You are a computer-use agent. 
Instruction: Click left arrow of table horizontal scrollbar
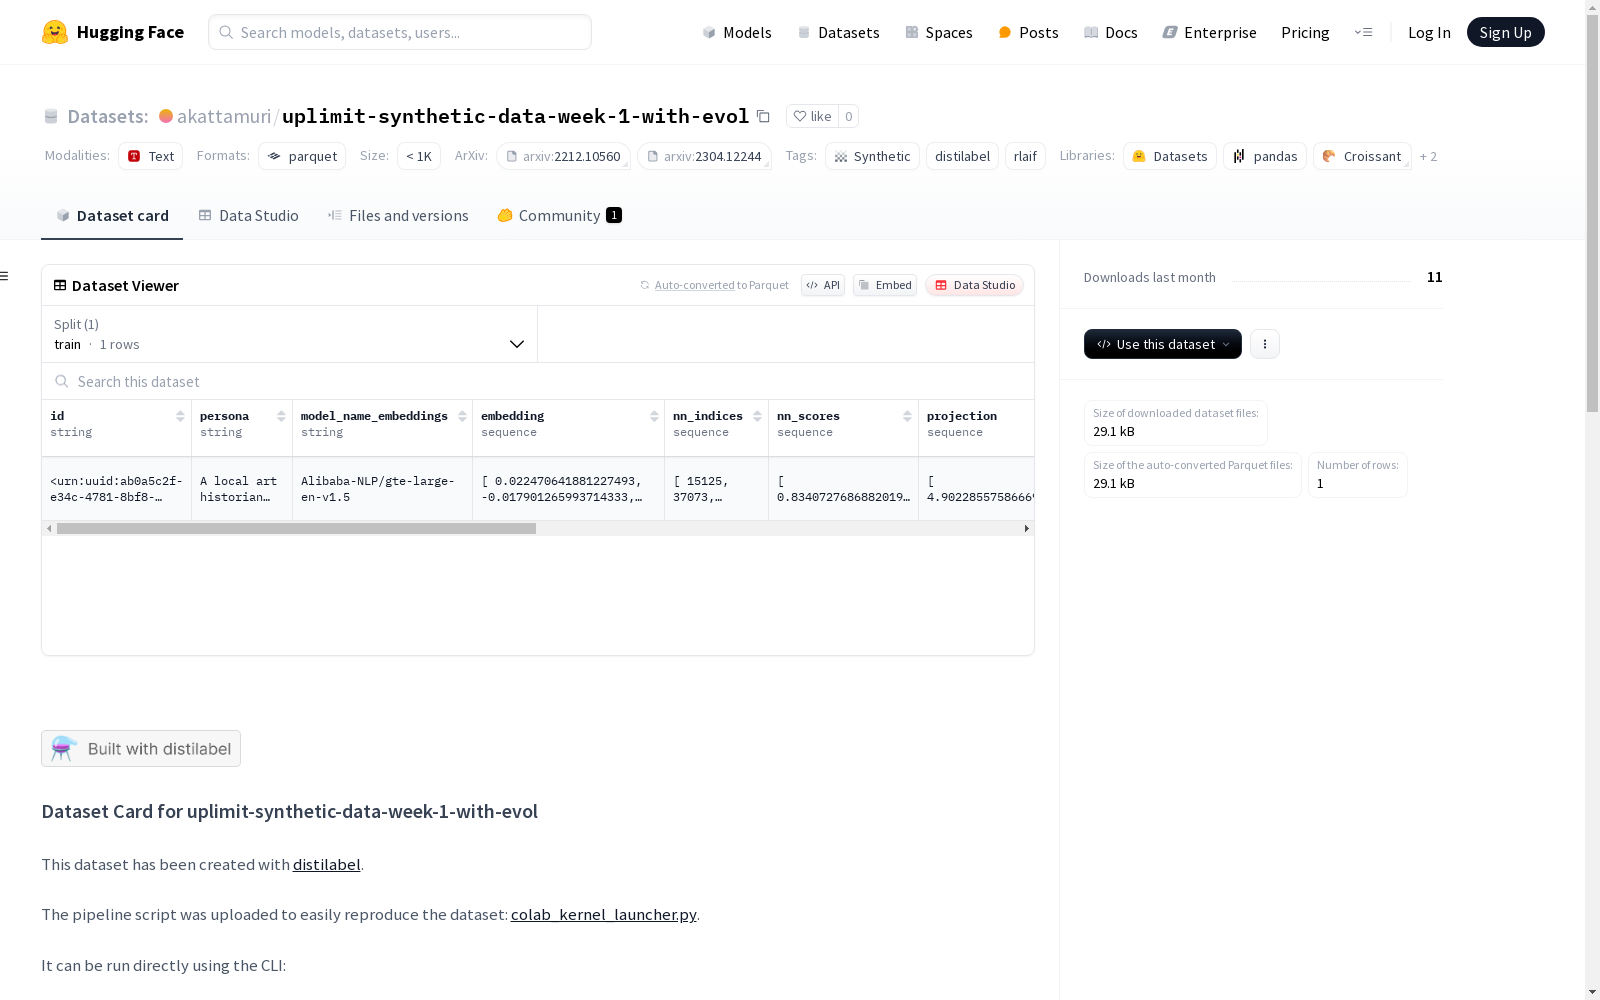(49, 528)
